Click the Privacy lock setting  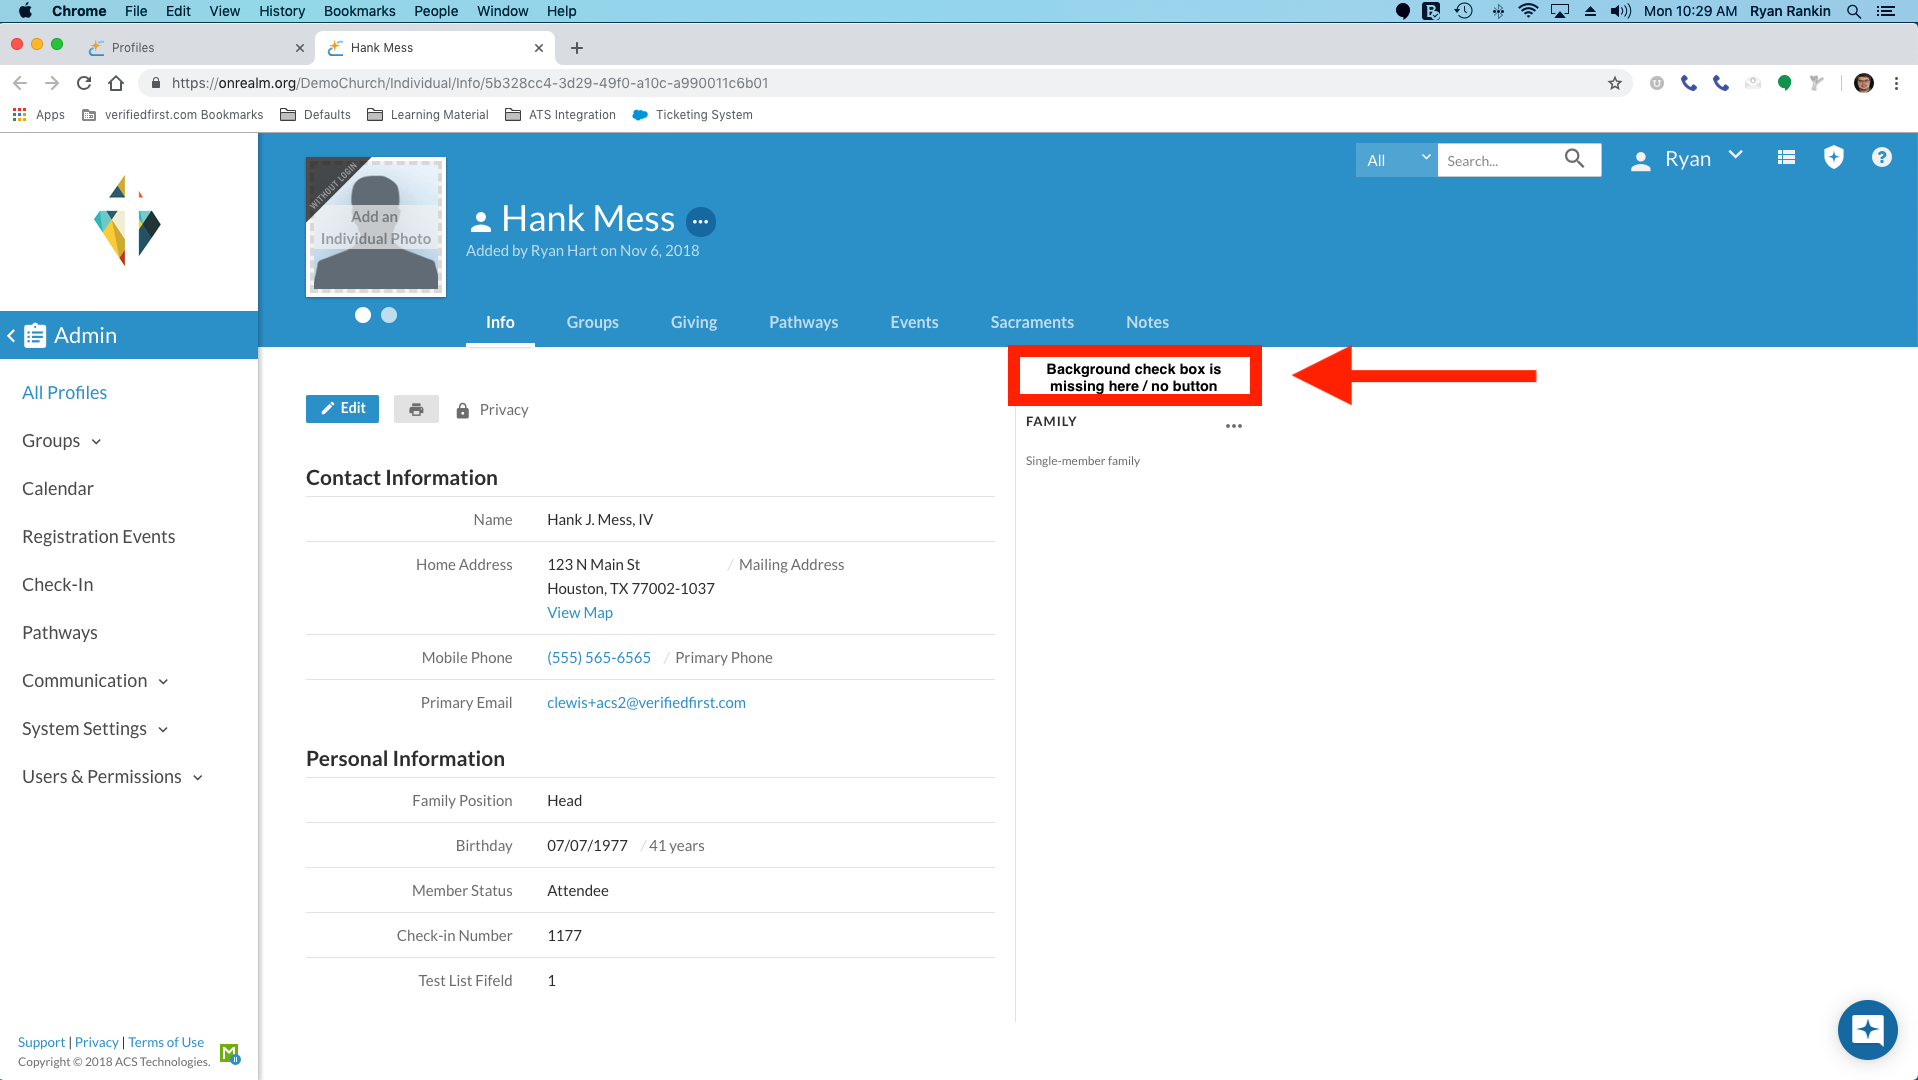[492, 410]
